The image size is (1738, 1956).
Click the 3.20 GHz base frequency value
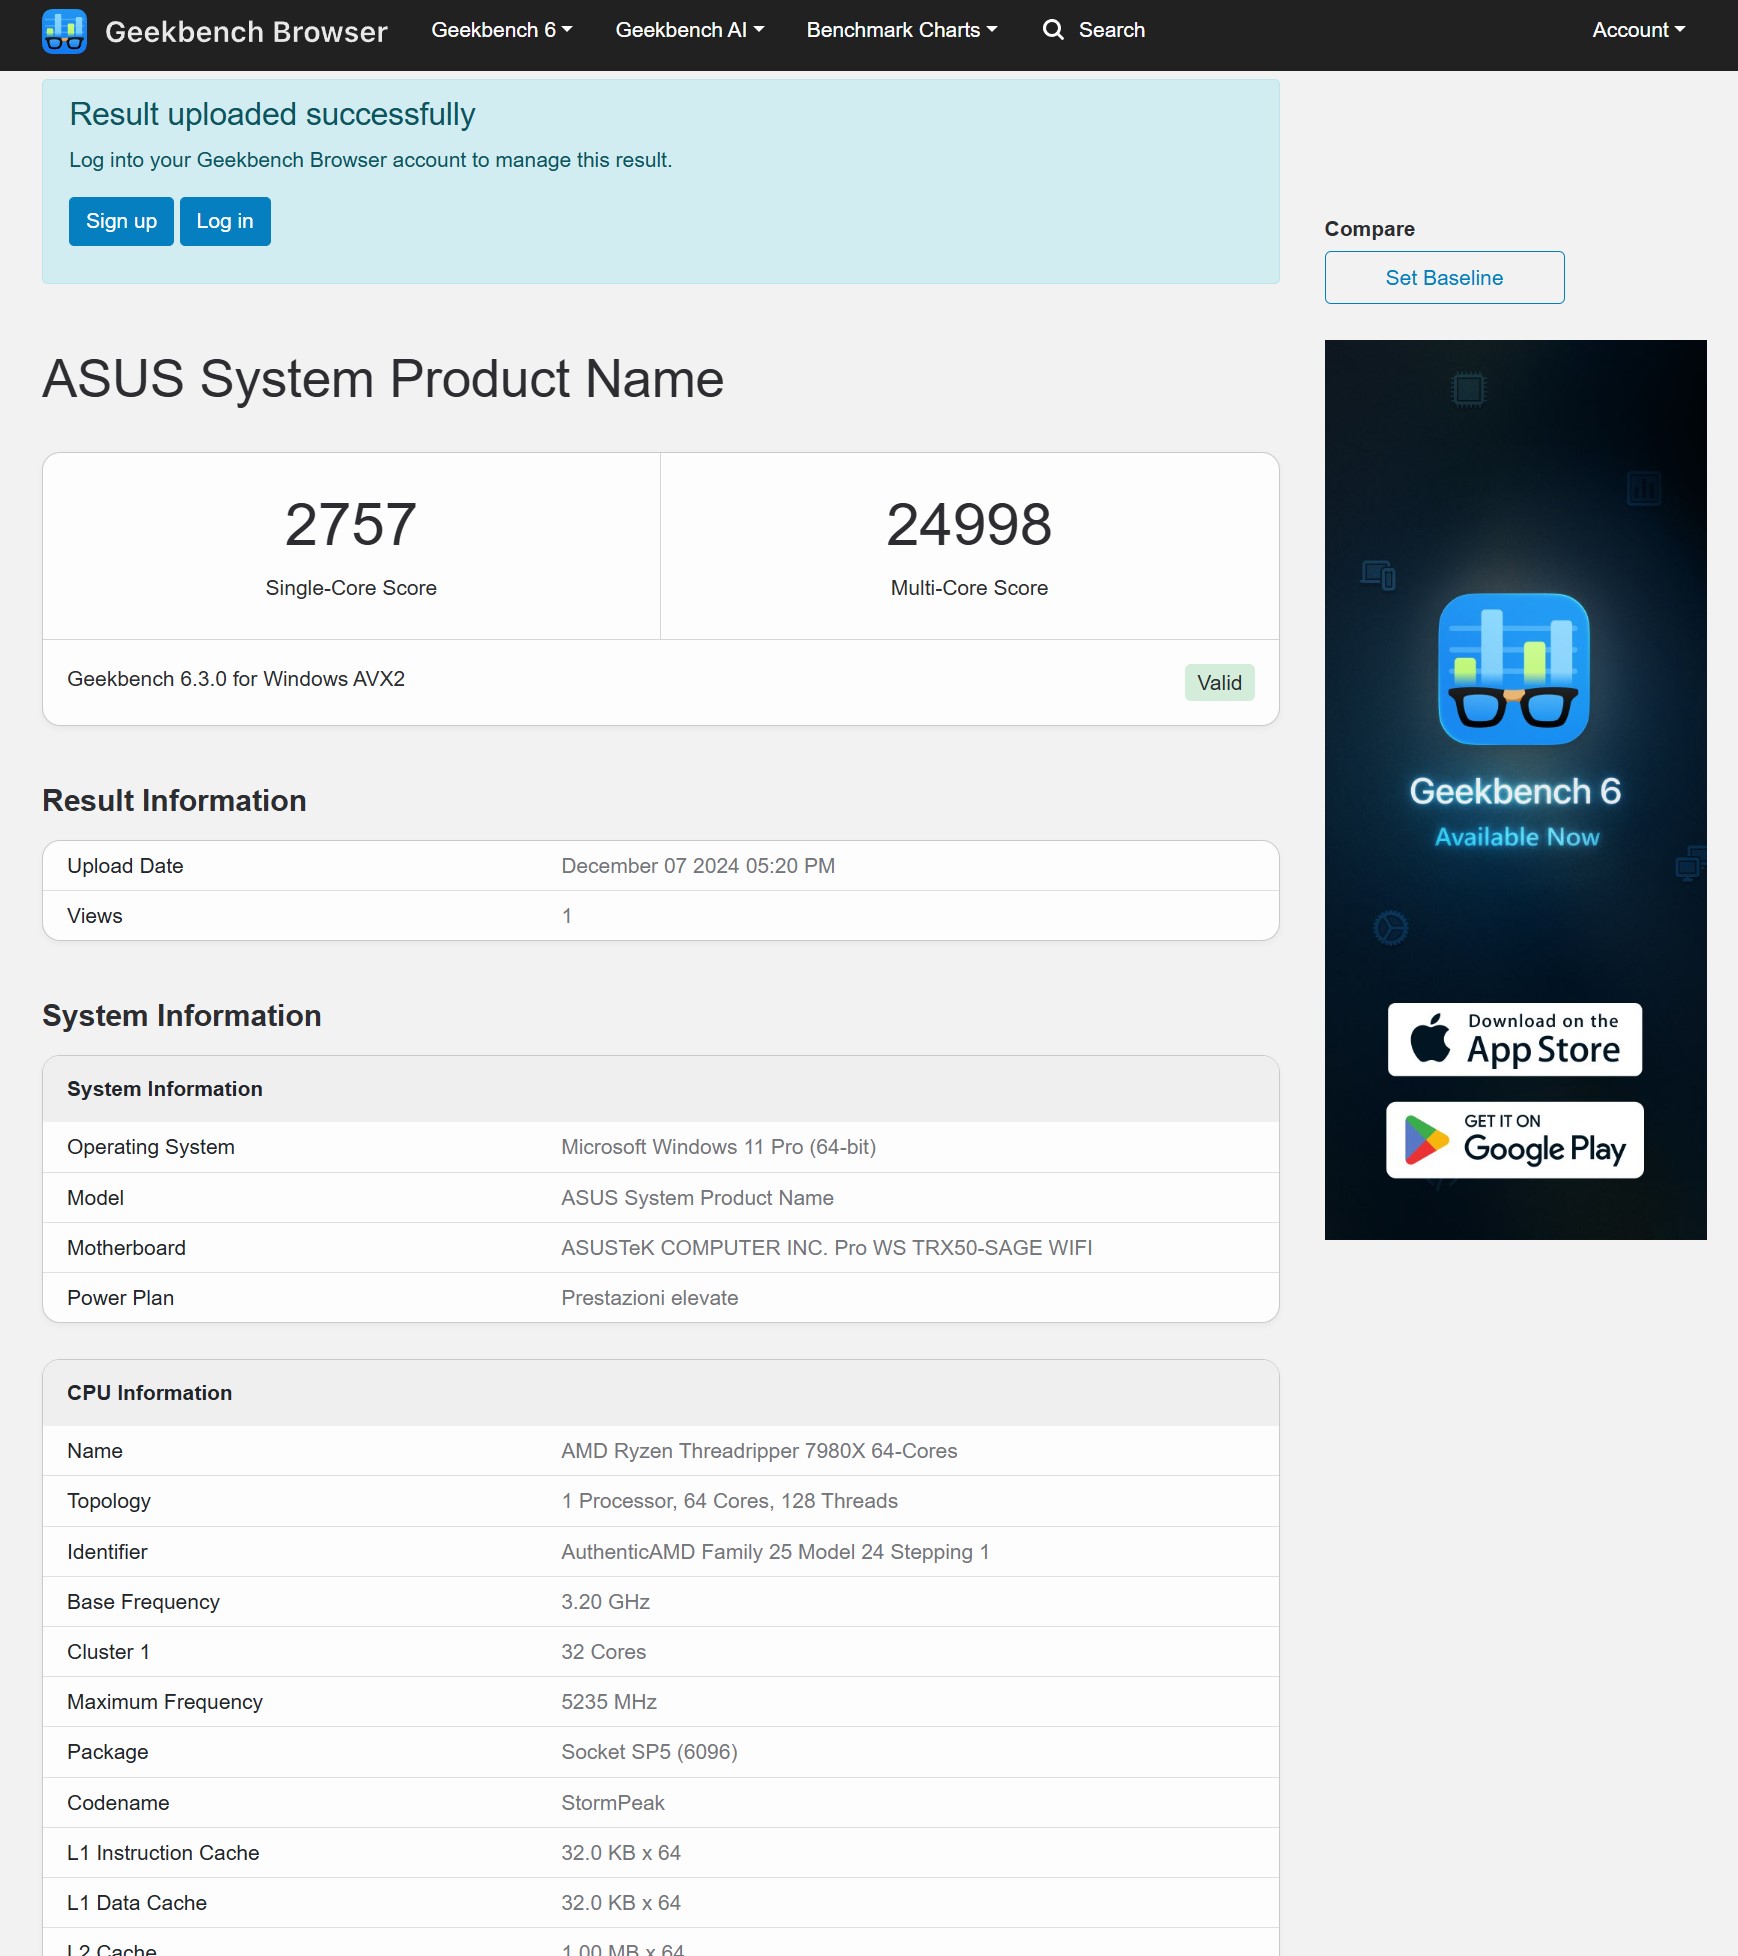pyautogui.click(x=605, y=1602)
